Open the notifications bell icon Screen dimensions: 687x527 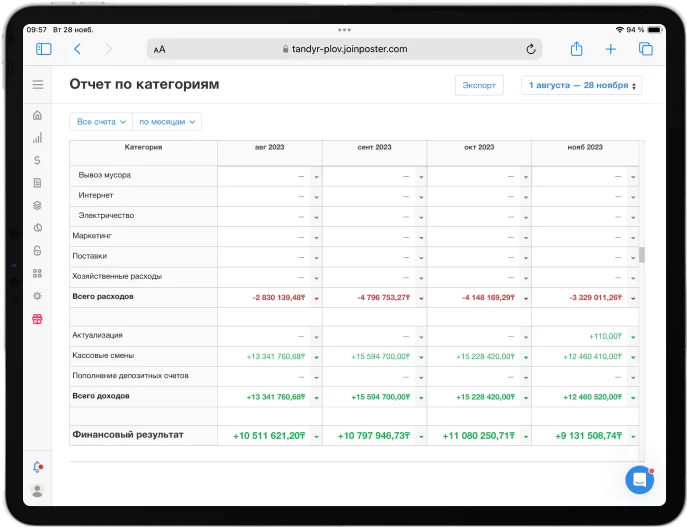point(38,467)
